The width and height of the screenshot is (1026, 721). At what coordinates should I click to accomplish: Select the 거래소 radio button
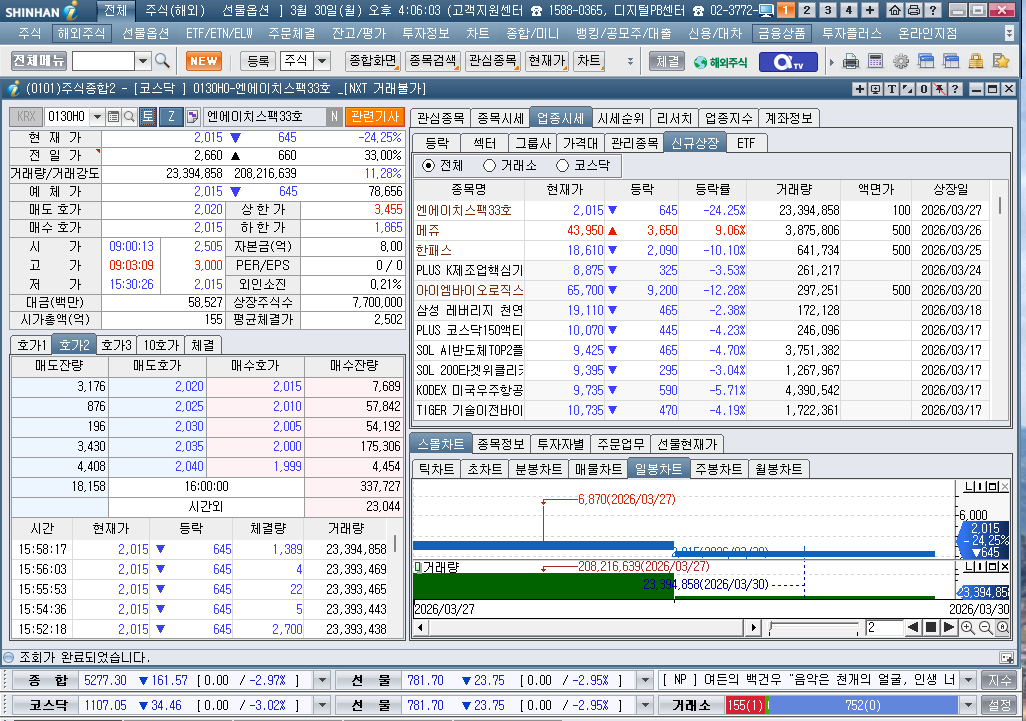(489, 166)
